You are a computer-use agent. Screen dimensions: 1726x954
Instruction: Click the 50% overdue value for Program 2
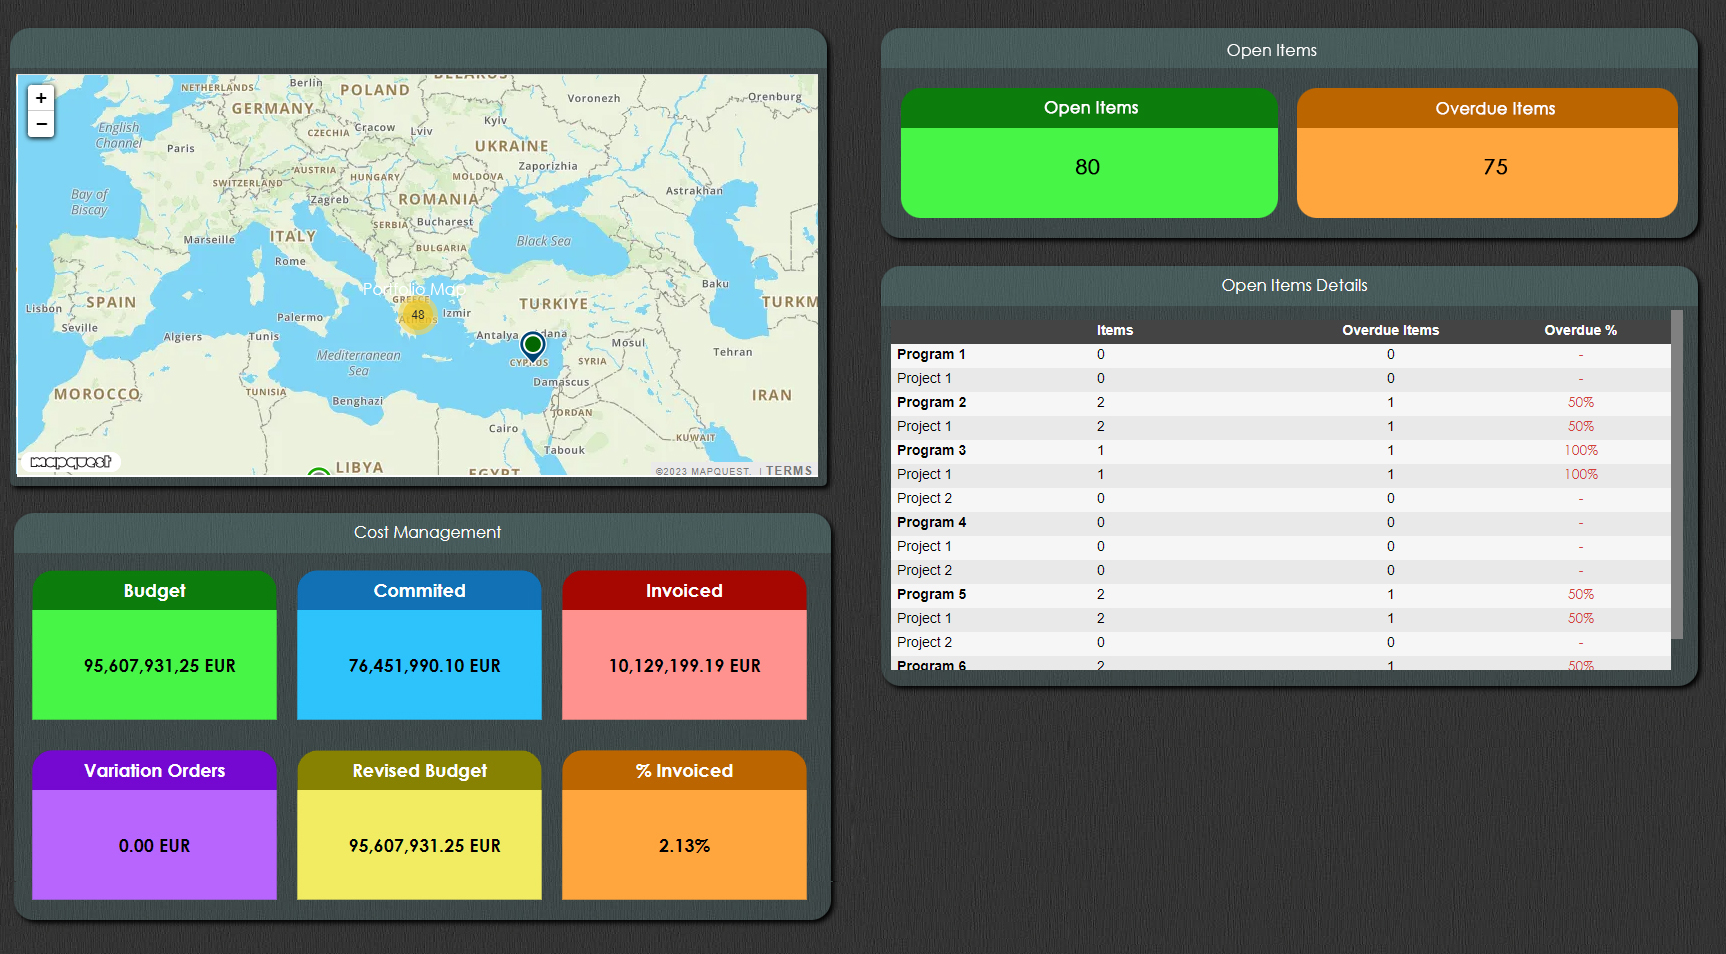pos(1581,402)
